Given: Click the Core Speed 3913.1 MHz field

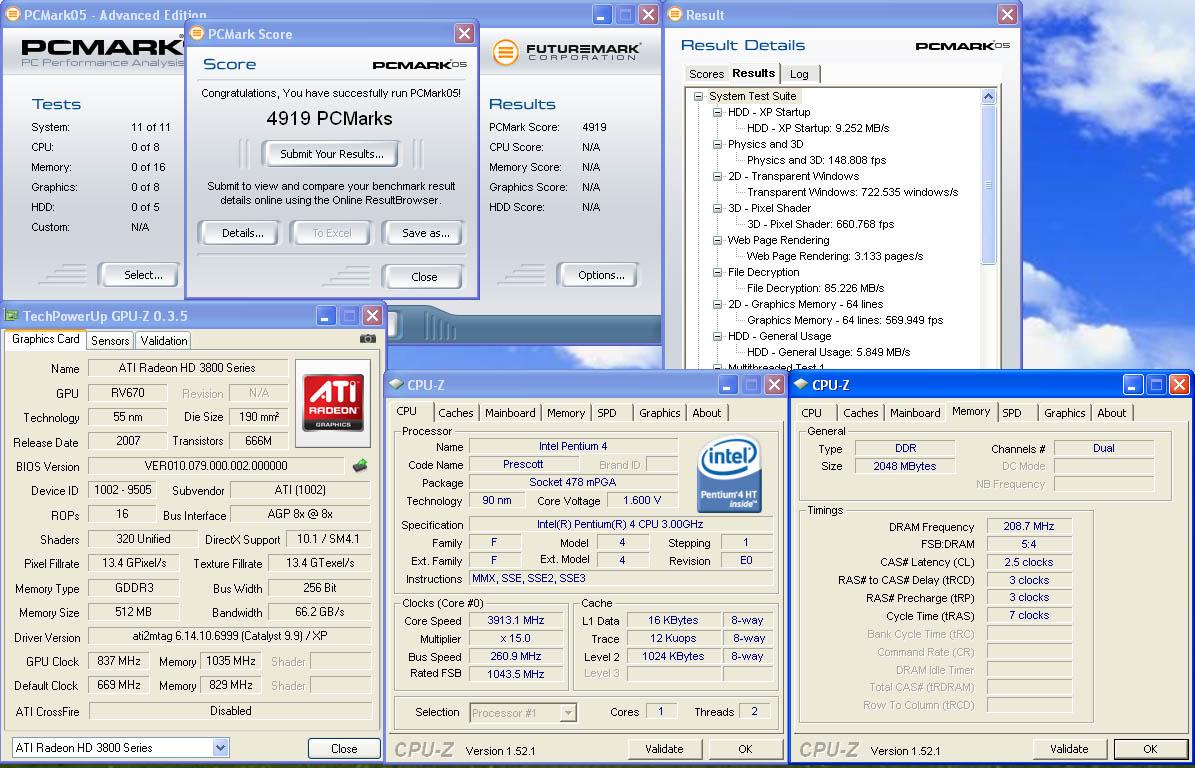Looking at the screenshot, I should tap(516, 620).
